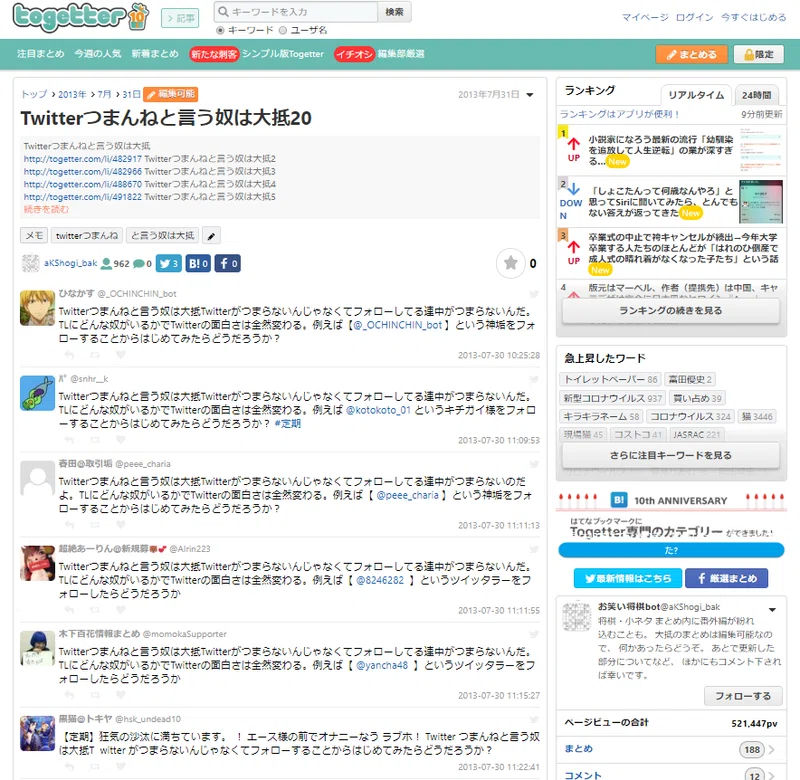The image size is (800, 780).
Task: Switch to リアルタイム ranking tab
Action: pyautogui.click(x=696, y=95)
